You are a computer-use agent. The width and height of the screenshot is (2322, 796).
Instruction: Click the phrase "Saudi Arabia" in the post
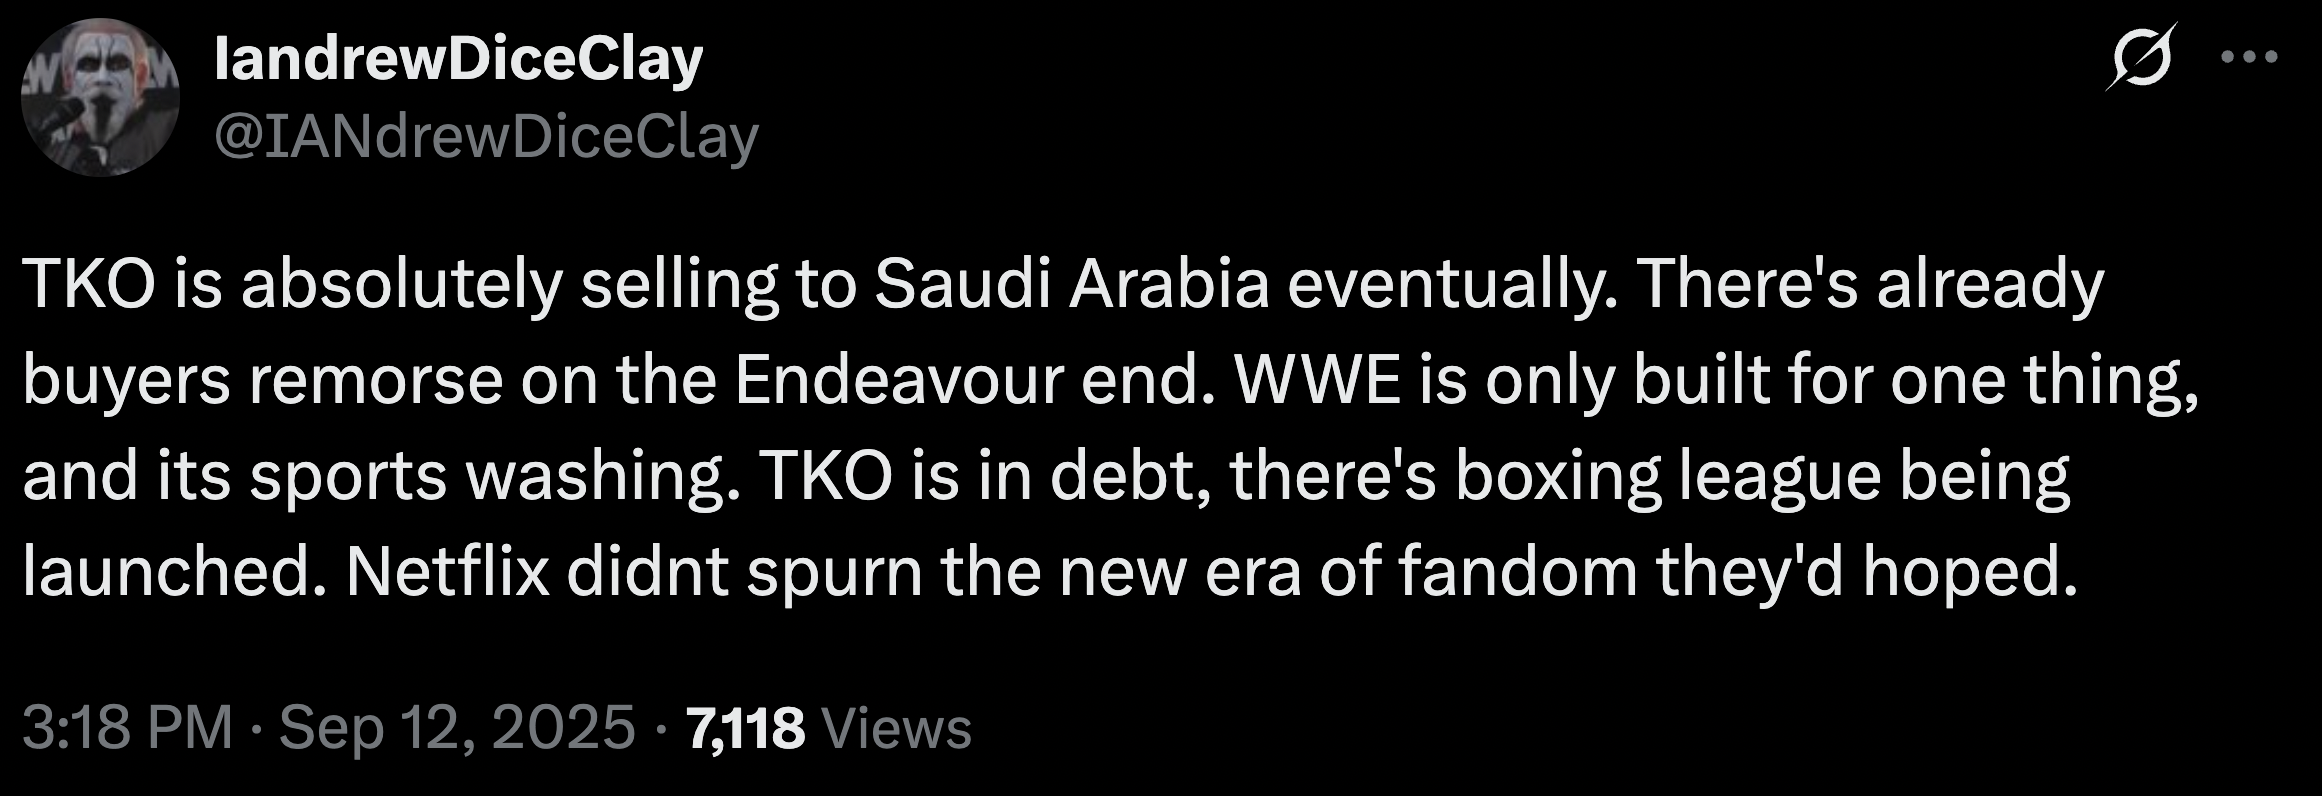click(1071, 284)
